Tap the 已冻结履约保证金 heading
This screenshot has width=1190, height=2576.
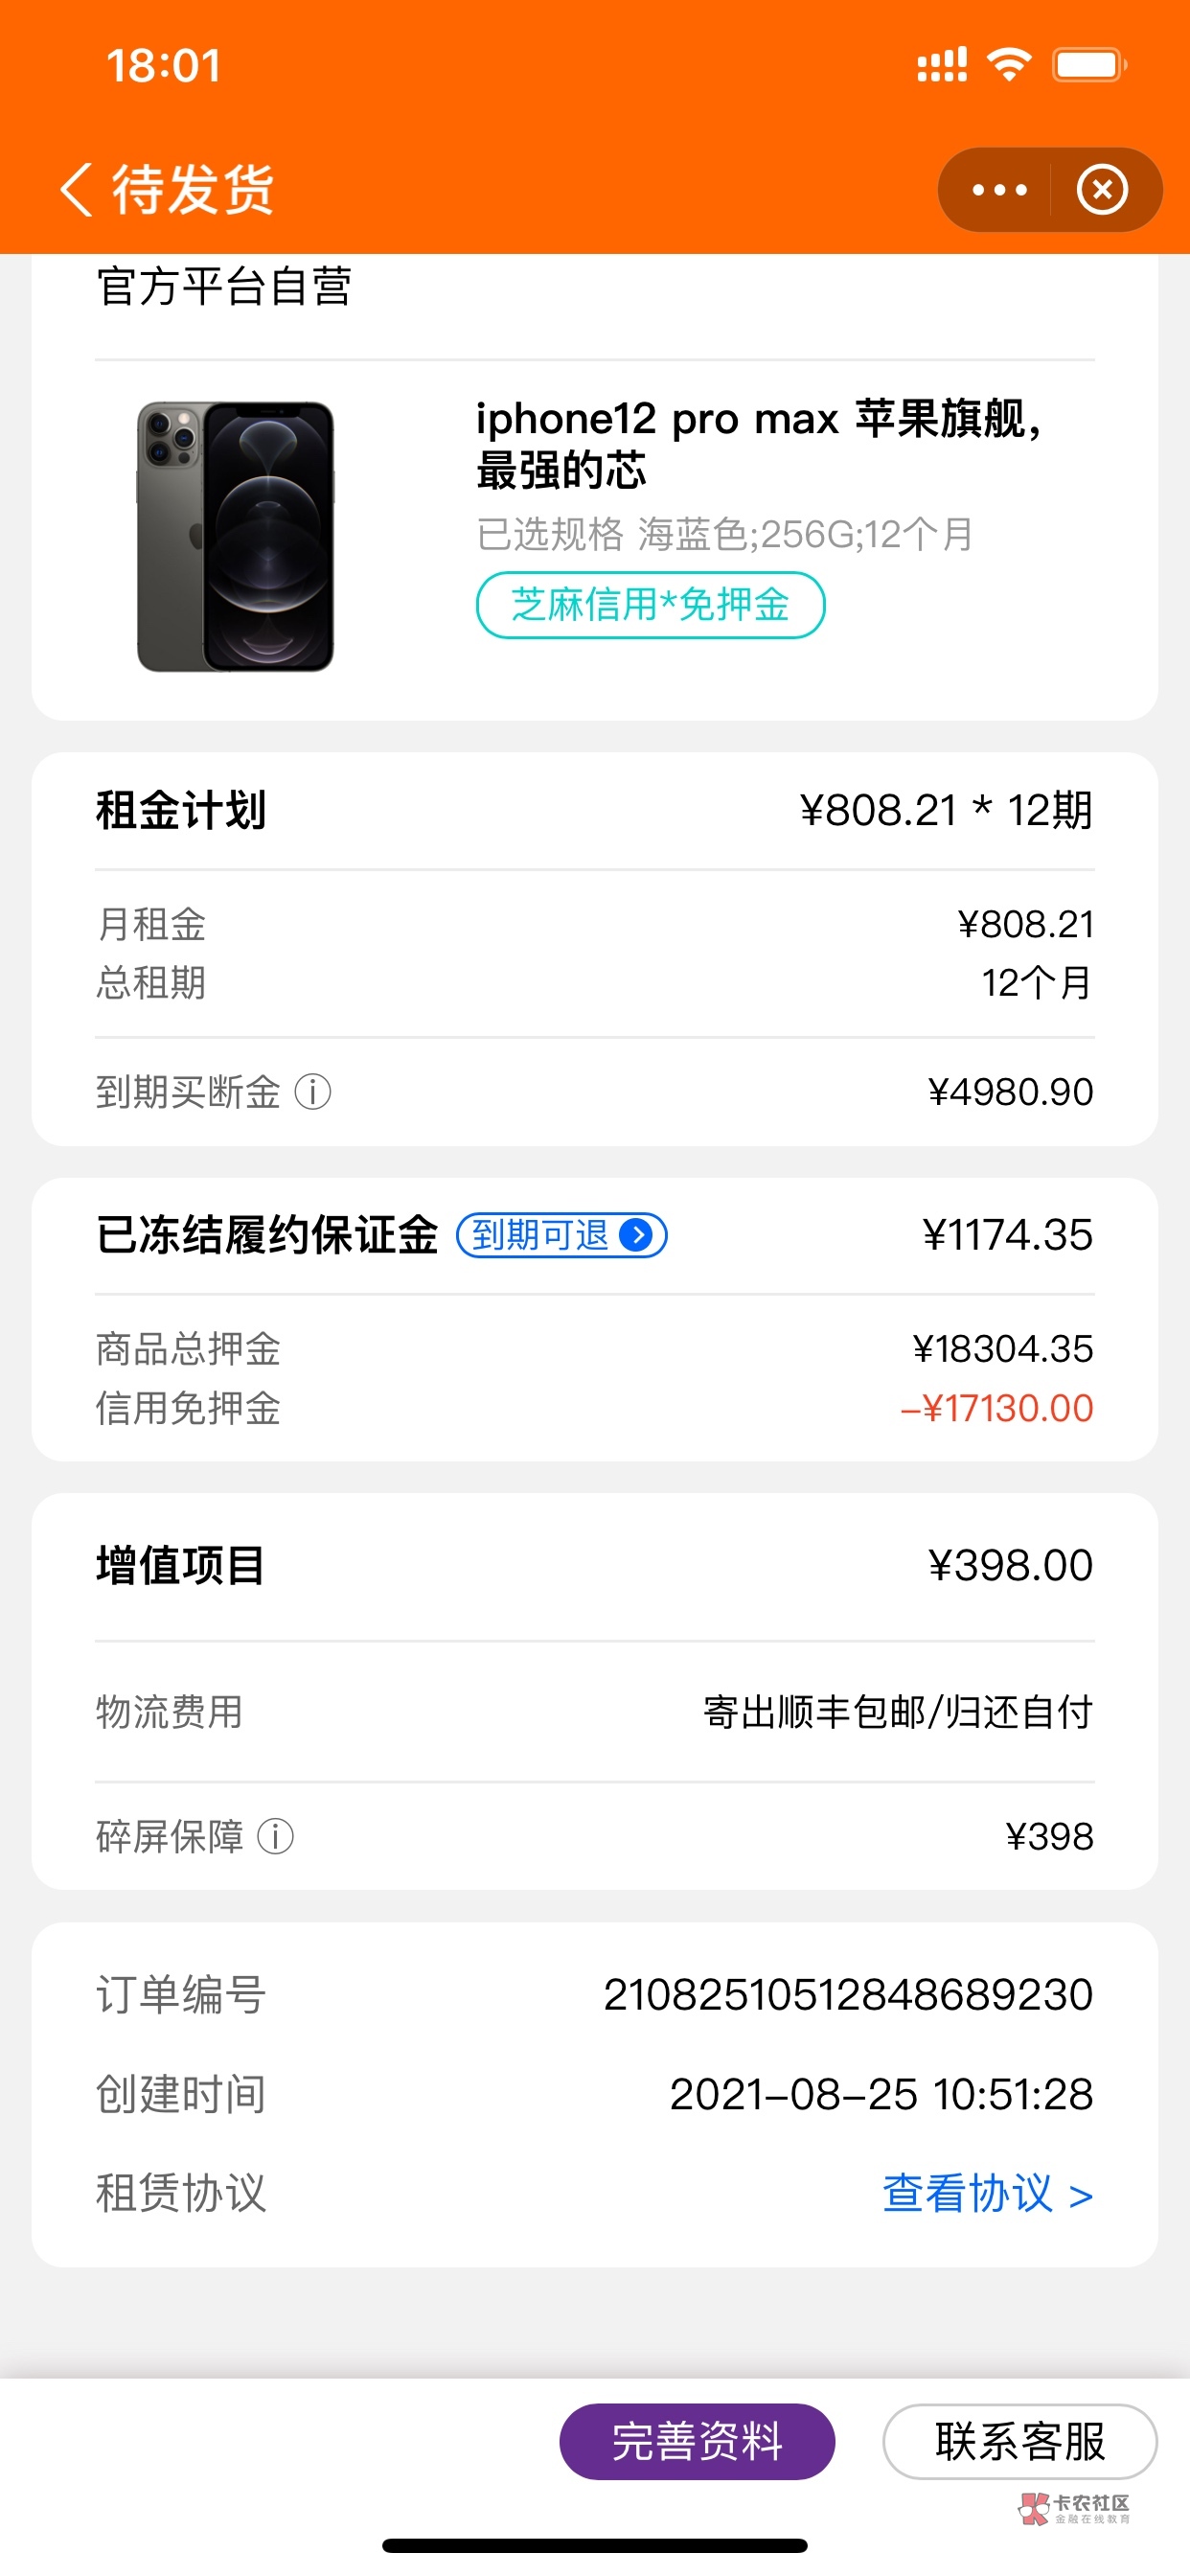click(267, 1235)
